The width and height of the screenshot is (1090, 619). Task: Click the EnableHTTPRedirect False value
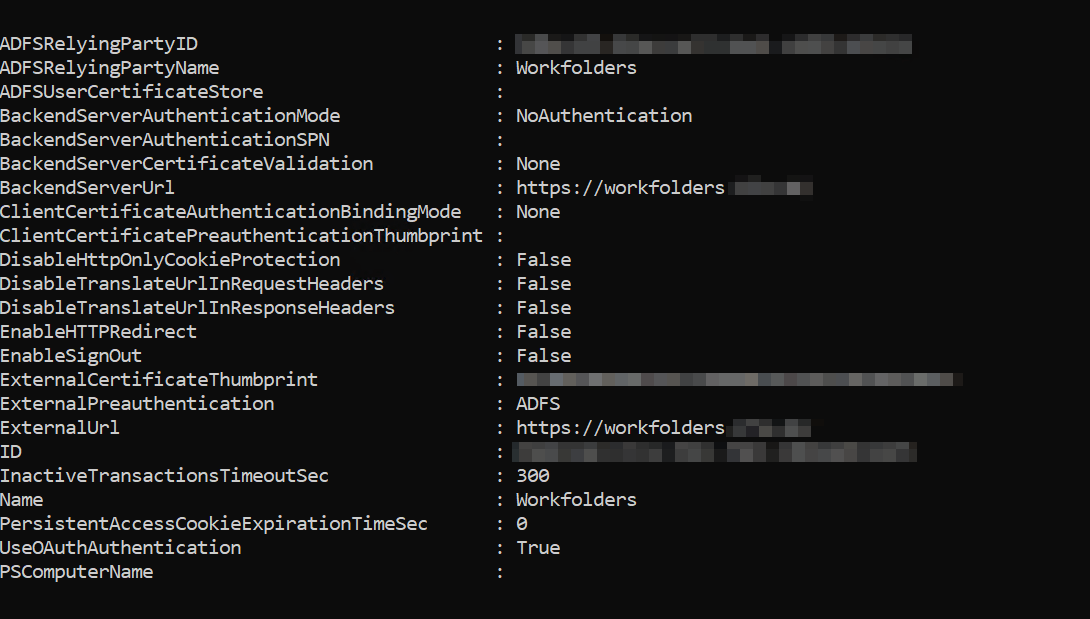(544, 332)
